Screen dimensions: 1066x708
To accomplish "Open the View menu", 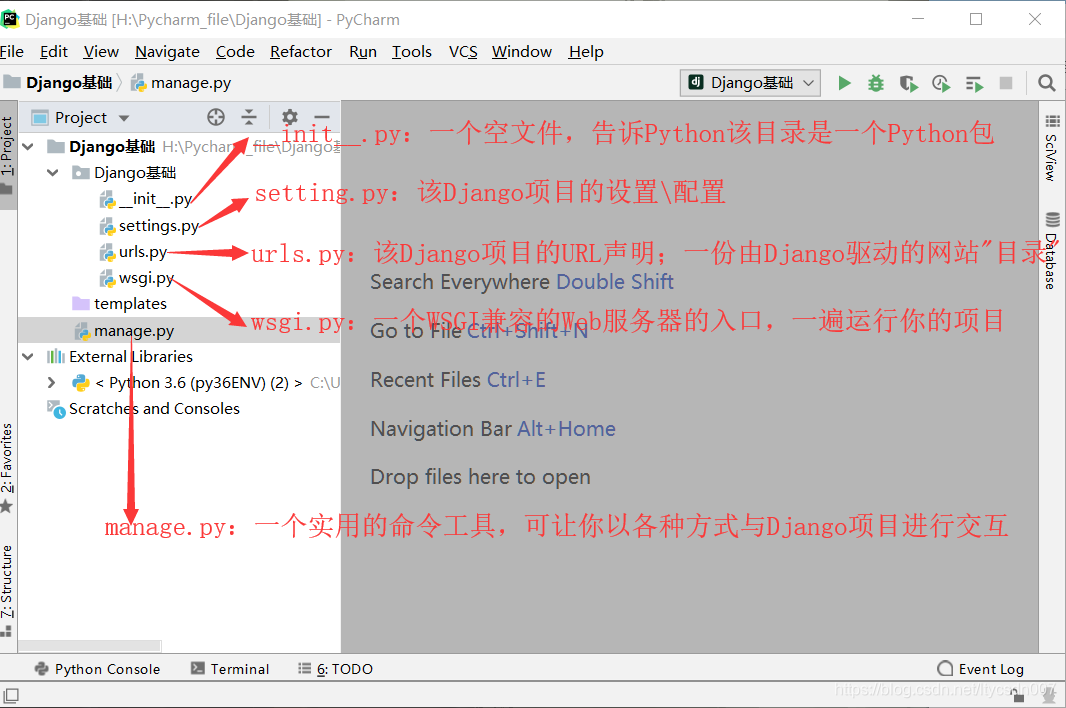I will point(101,52).
